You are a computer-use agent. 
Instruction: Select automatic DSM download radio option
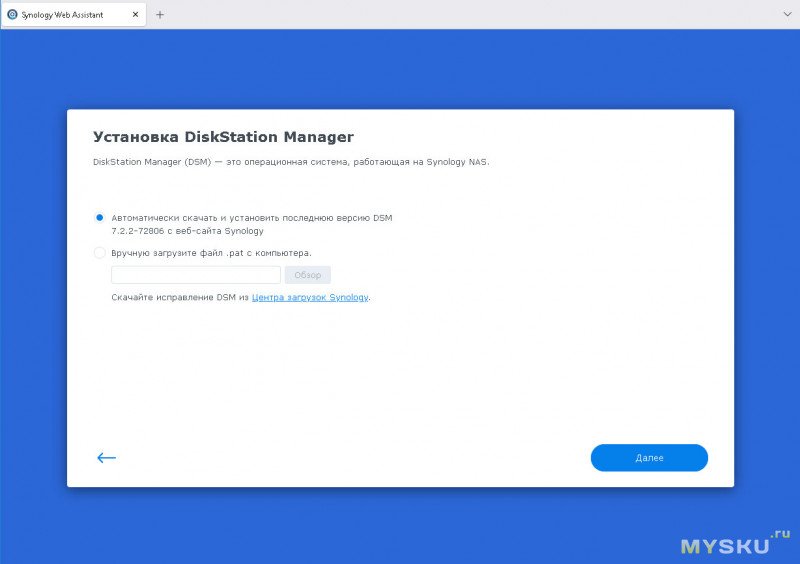[99, 218]
